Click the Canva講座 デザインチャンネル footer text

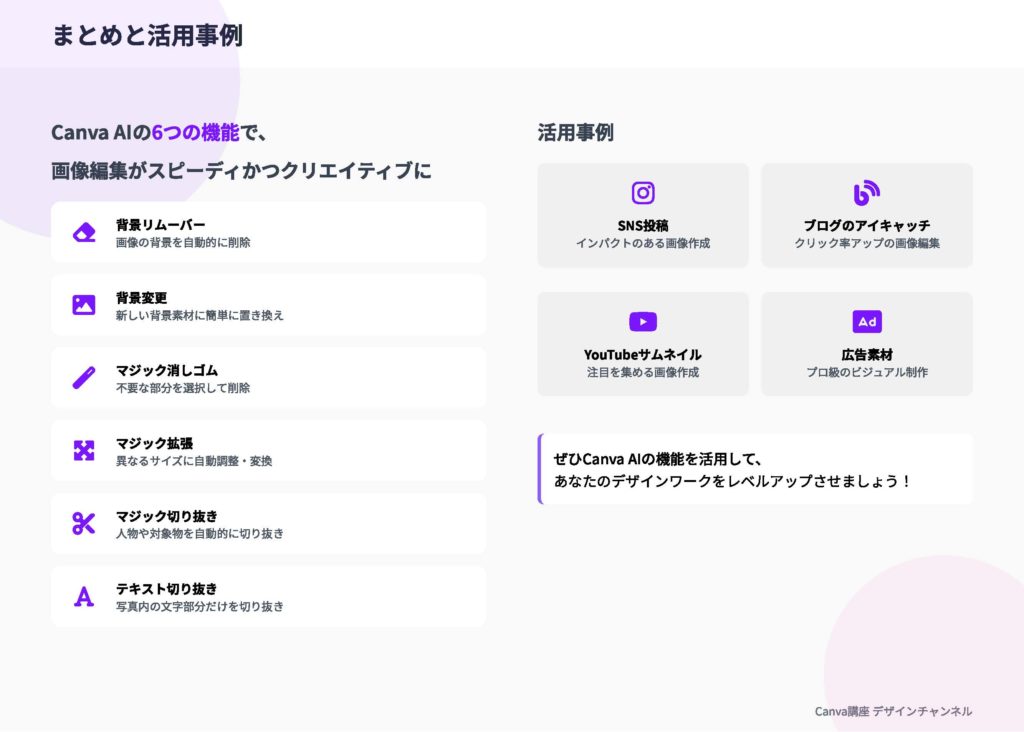pyautogui.click(x=893, y=711)
